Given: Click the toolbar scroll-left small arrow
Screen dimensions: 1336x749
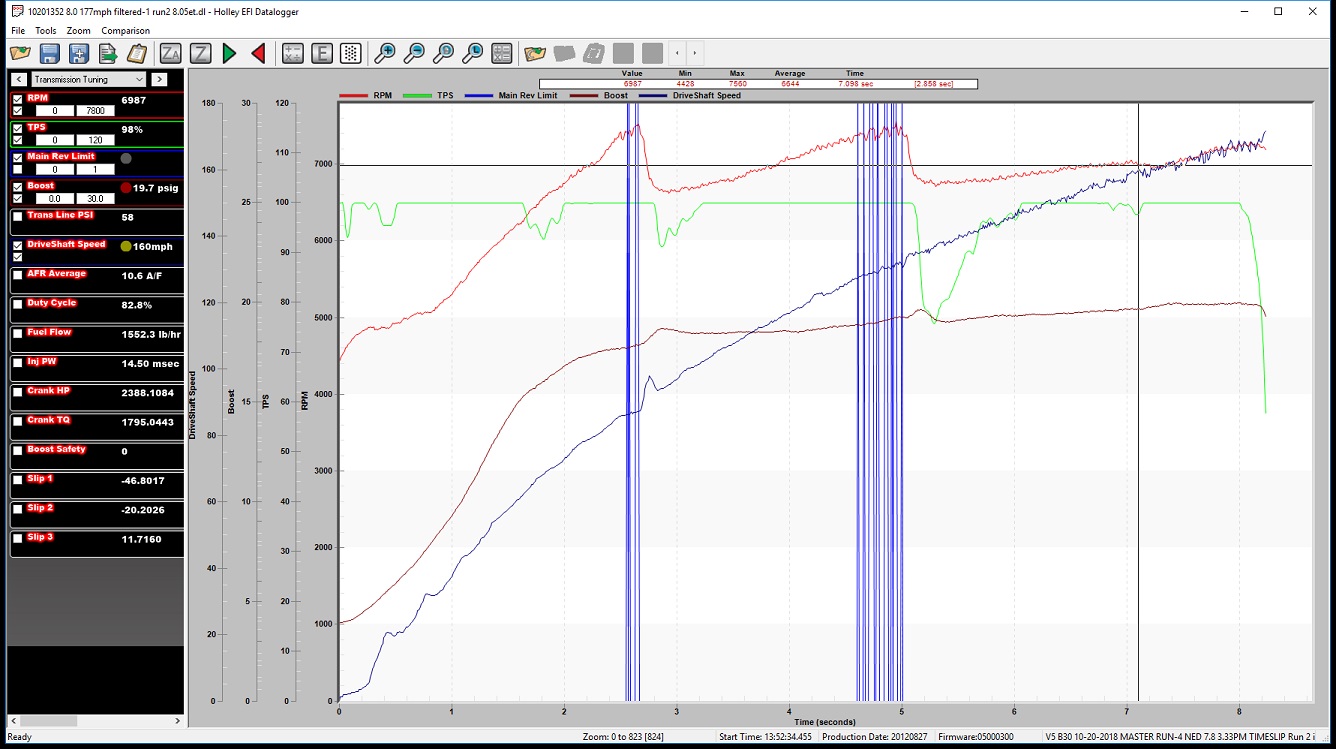Looking at the screenshot, I should click(x=678, y=53).
